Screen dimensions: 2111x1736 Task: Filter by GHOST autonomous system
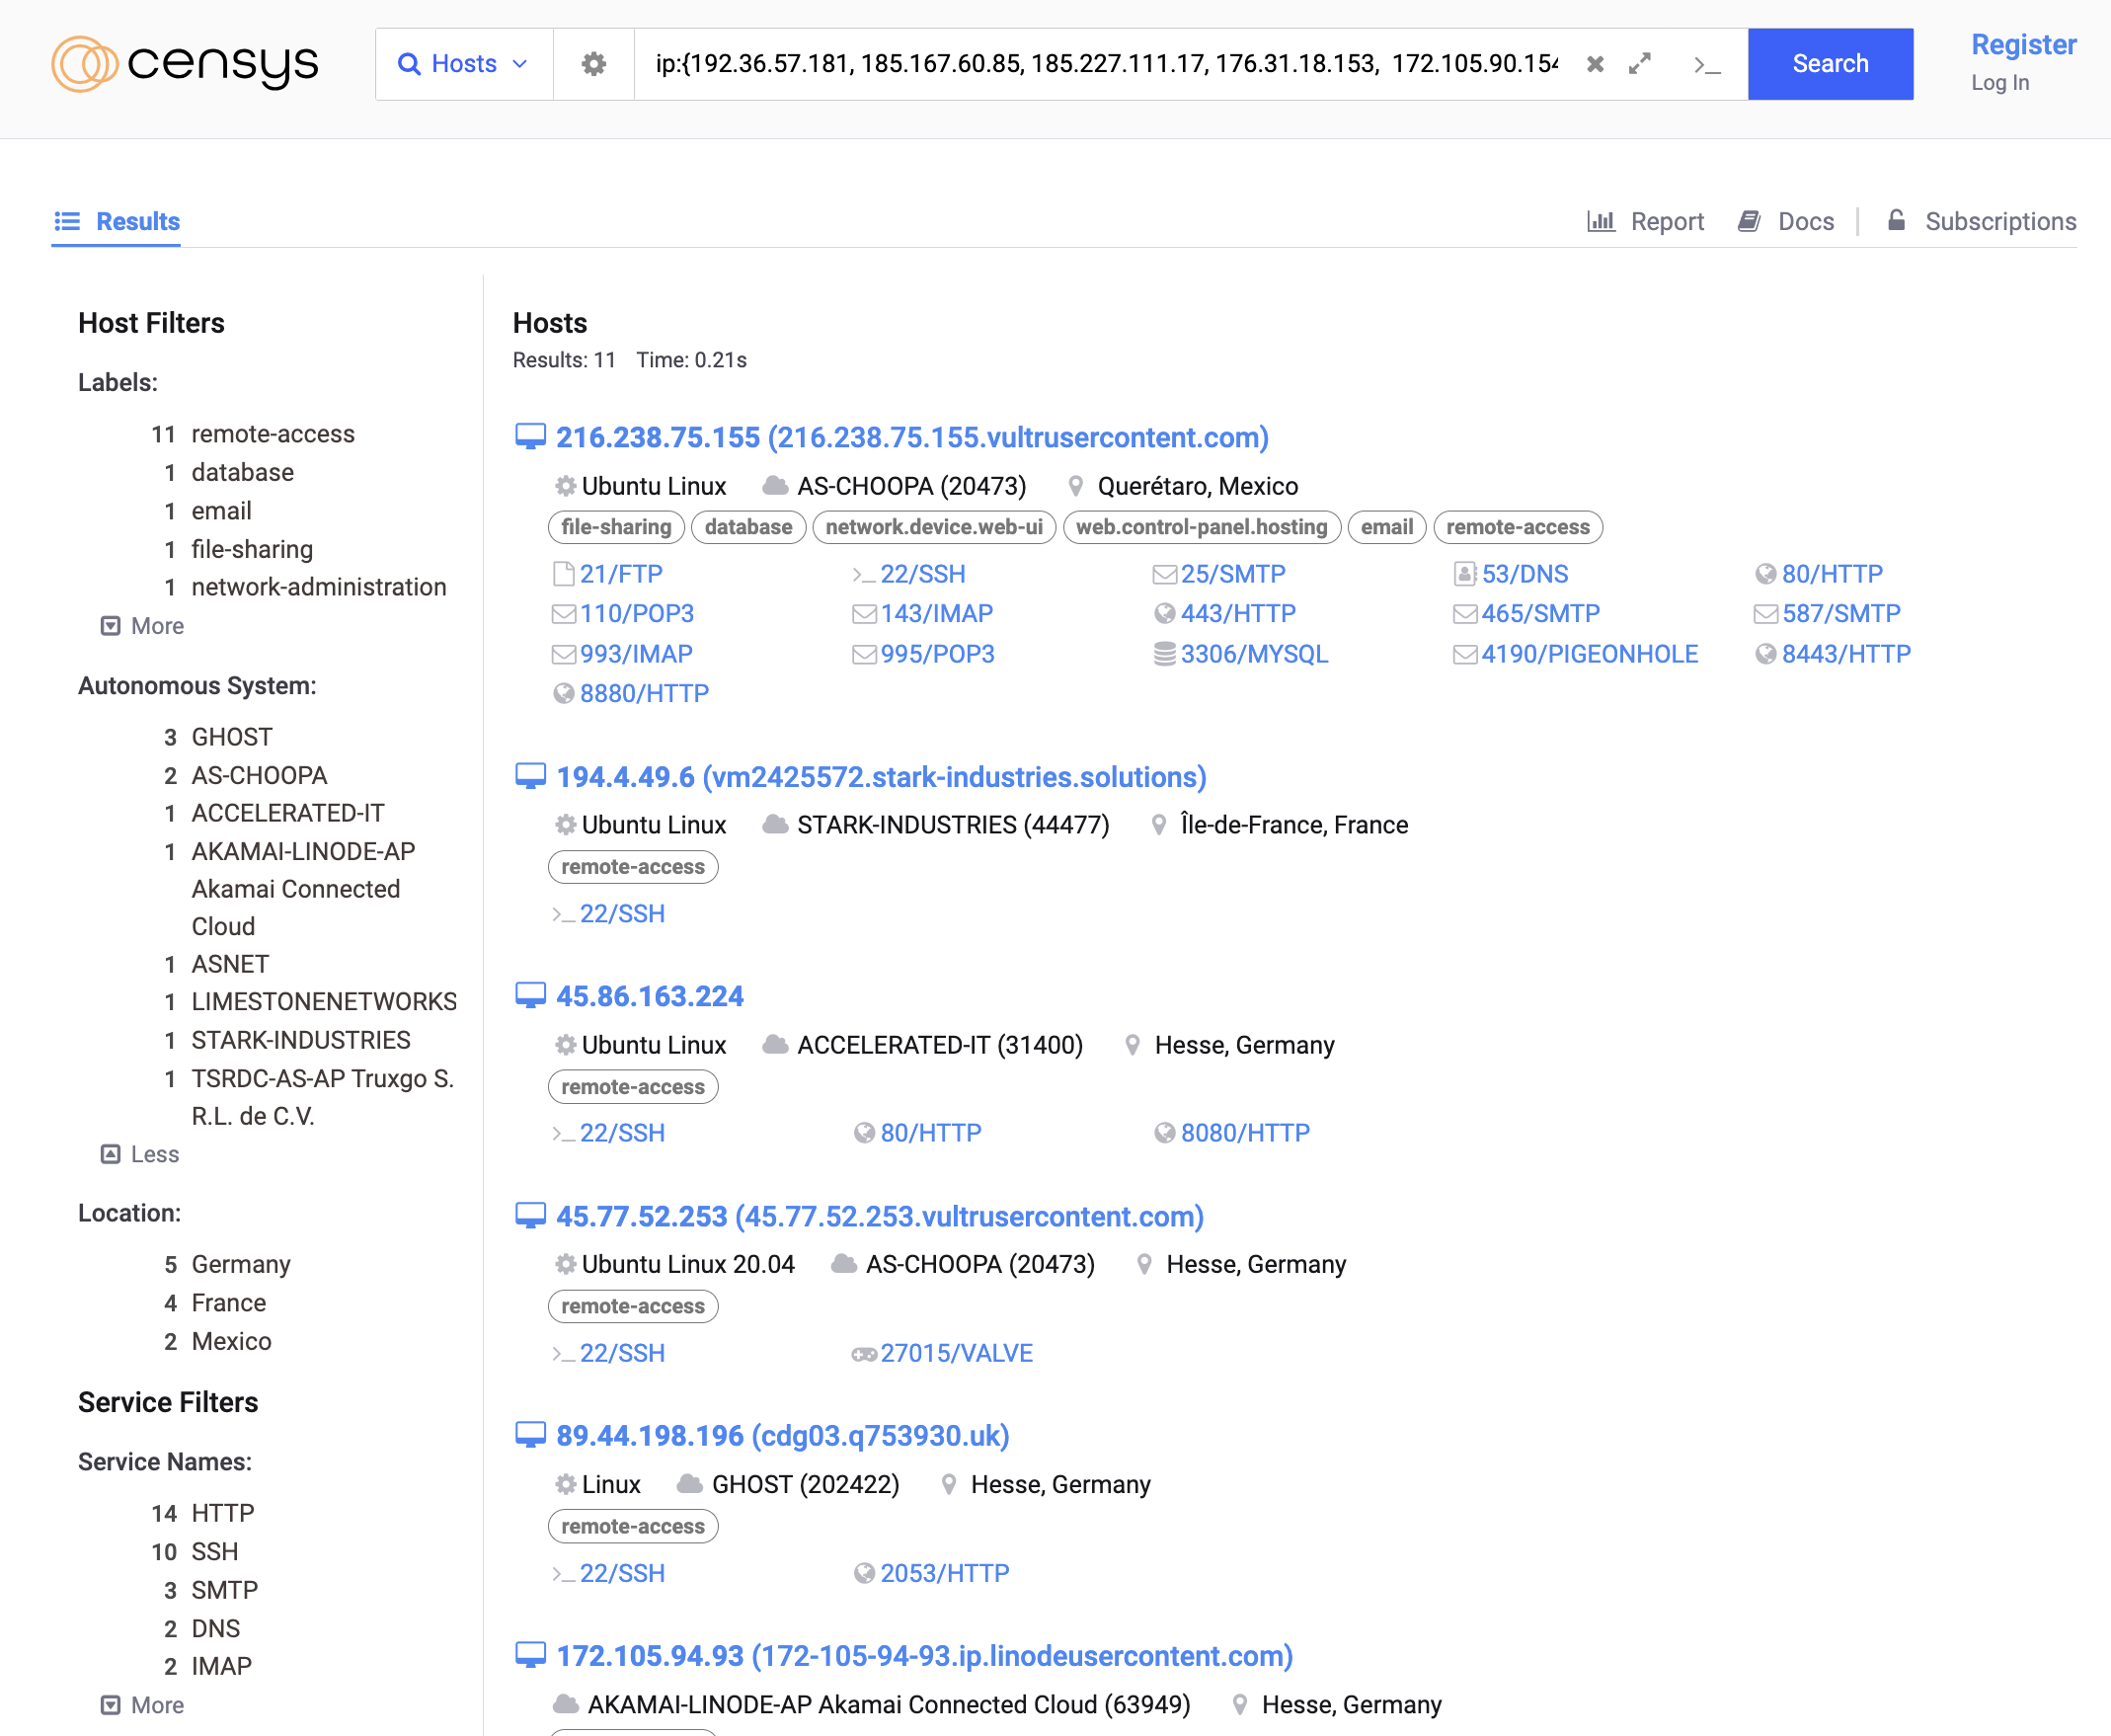231,737
